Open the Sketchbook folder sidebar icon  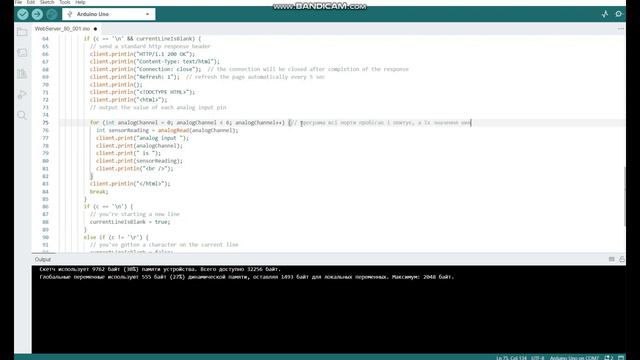[x=22, y=32]
